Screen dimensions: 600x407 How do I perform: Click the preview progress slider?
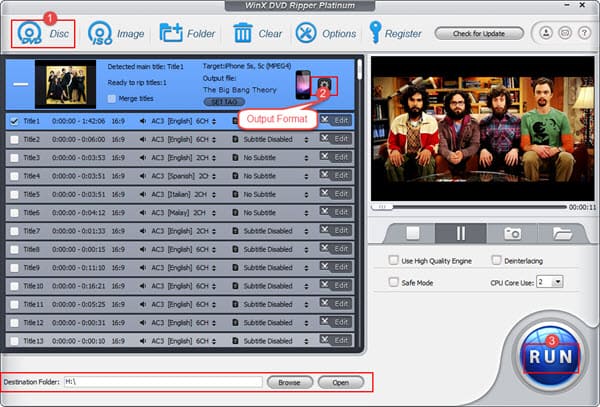point(469,207)
